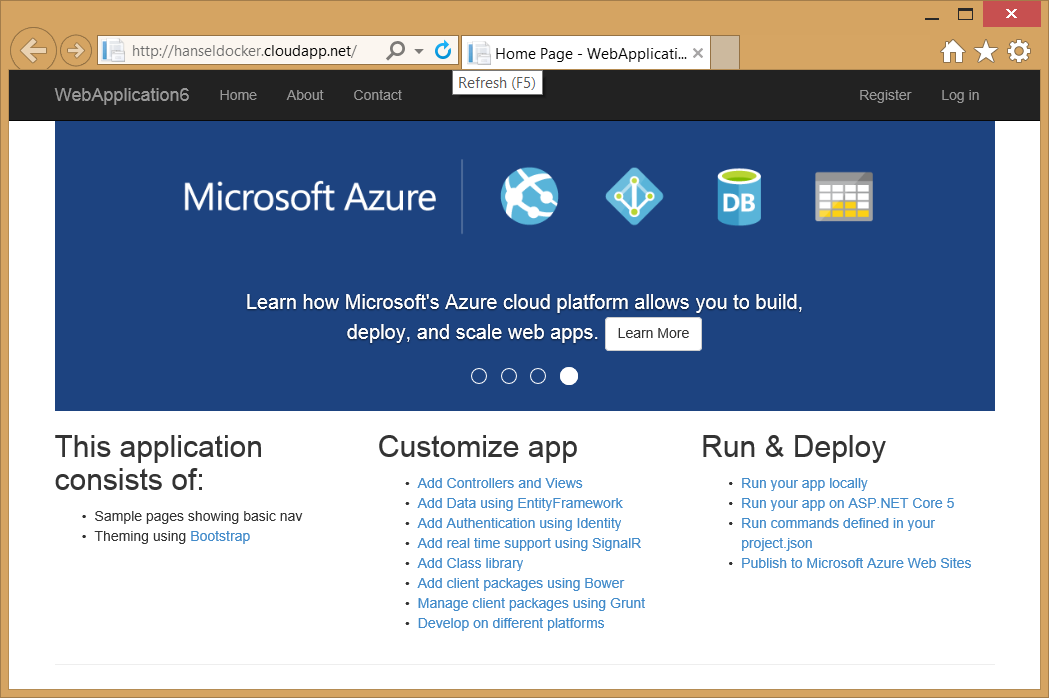The image size is (1049, 698).
Task: Click the page icon in the address bar
Action: pos(113,51)
